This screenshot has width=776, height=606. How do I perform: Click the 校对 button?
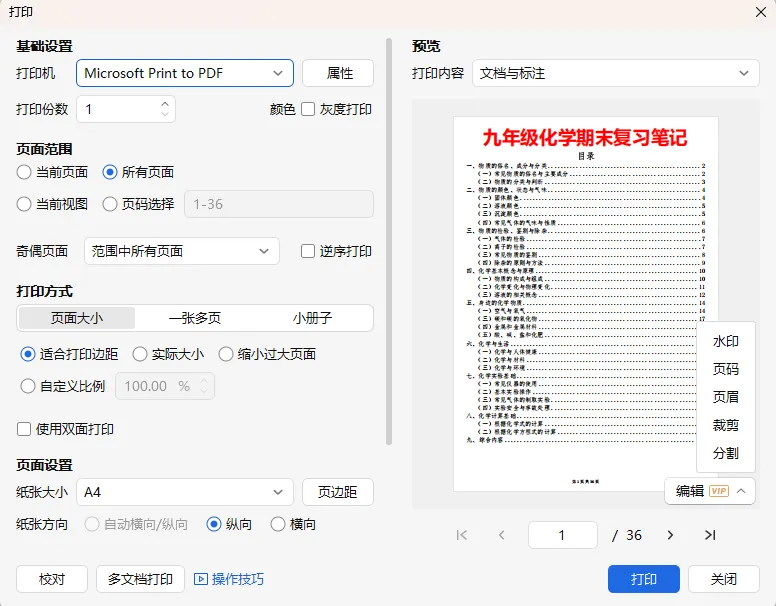pos(52,579)
